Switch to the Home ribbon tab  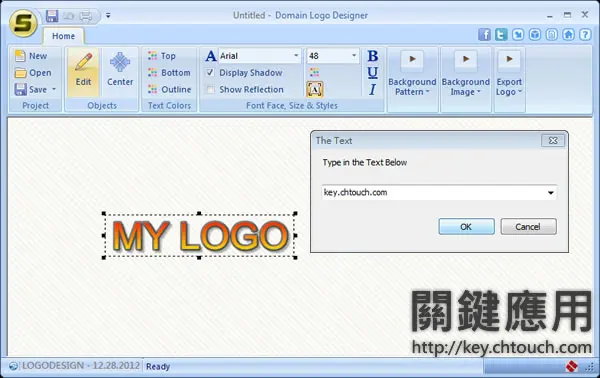(64, 36)
